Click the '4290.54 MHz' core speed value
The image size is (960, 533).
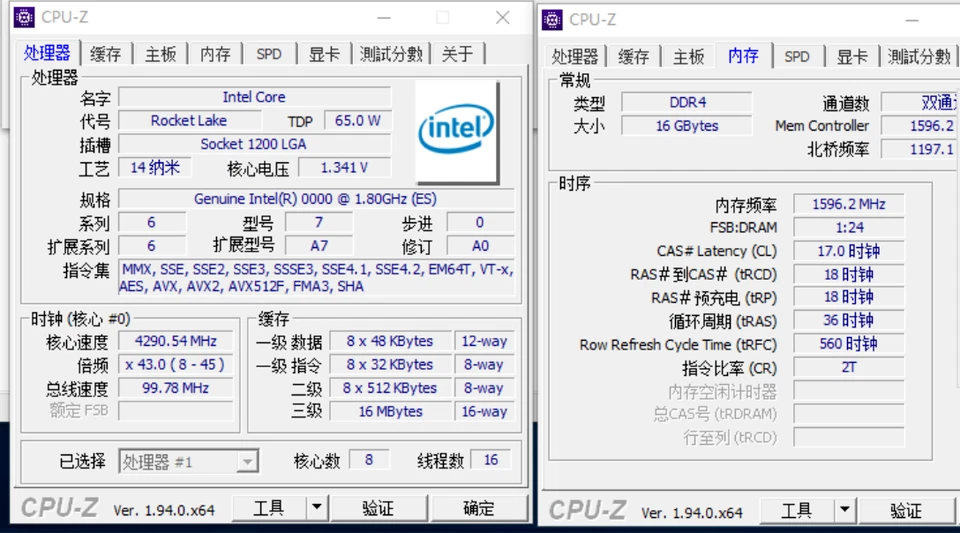pos(176,341)
